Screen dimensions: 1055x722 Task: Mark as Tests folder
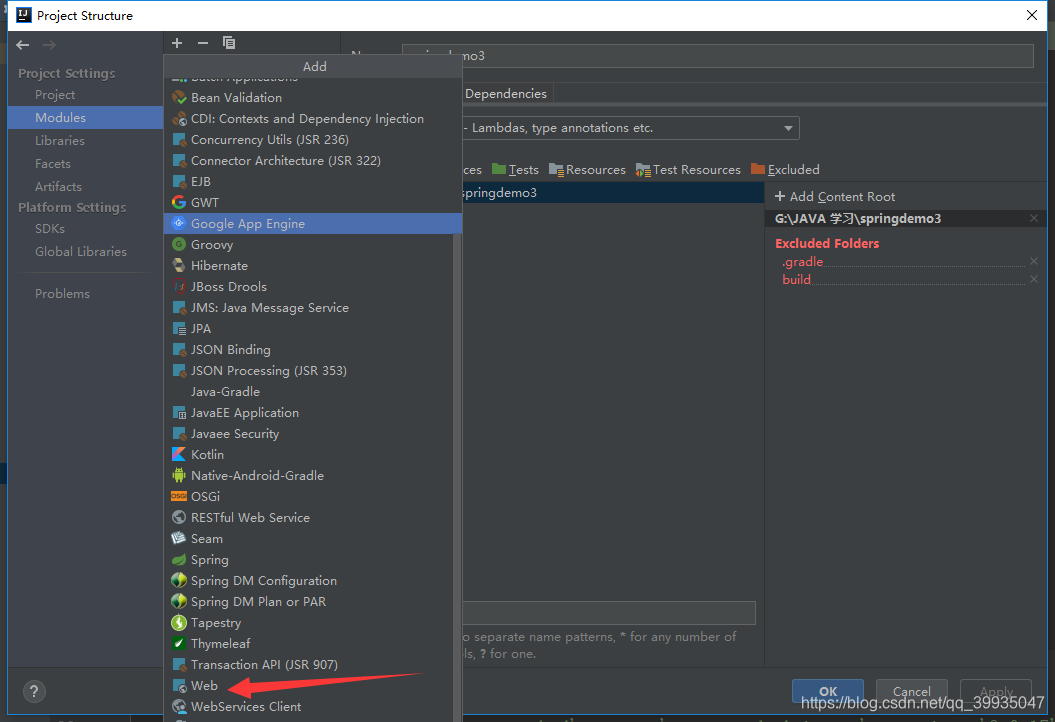[x=515, y=170]
